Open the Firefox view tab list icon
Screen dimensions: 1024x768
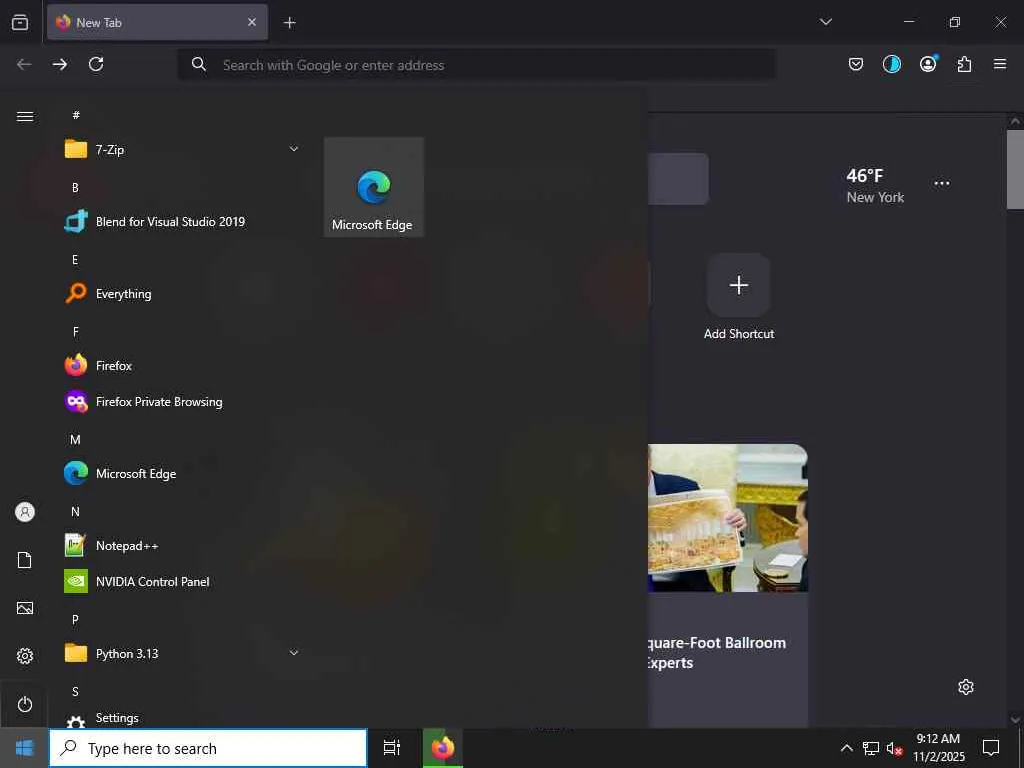20,22
